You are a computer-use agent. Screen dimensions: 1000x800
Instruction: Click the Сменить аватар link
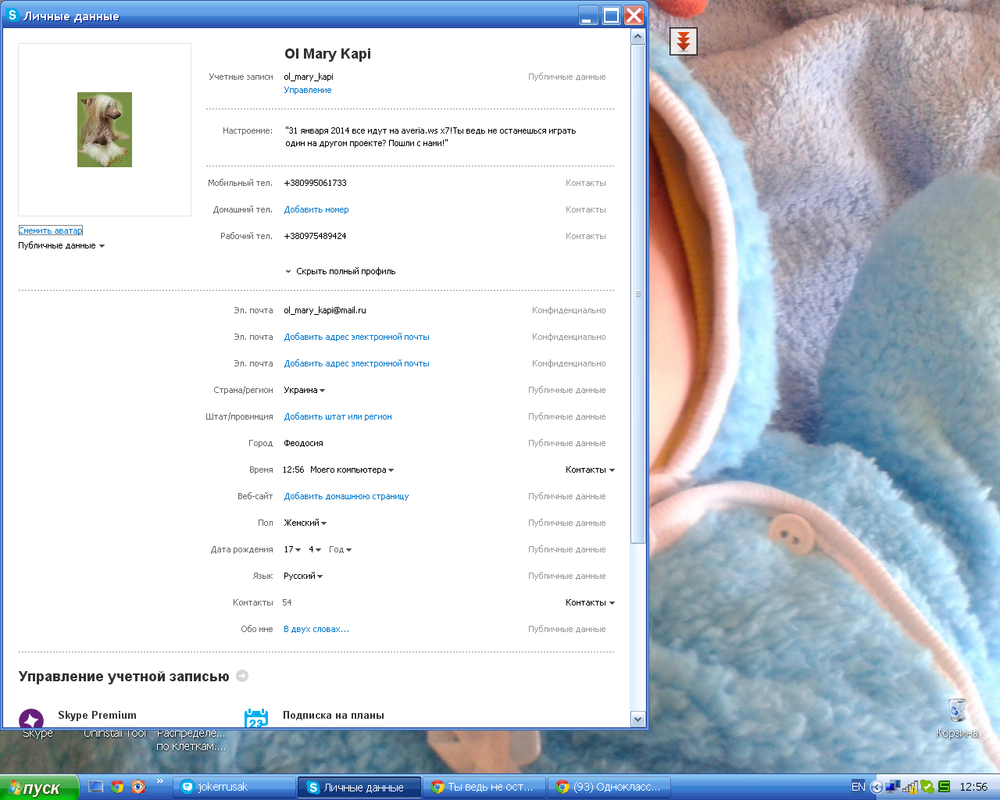(50, 231)
